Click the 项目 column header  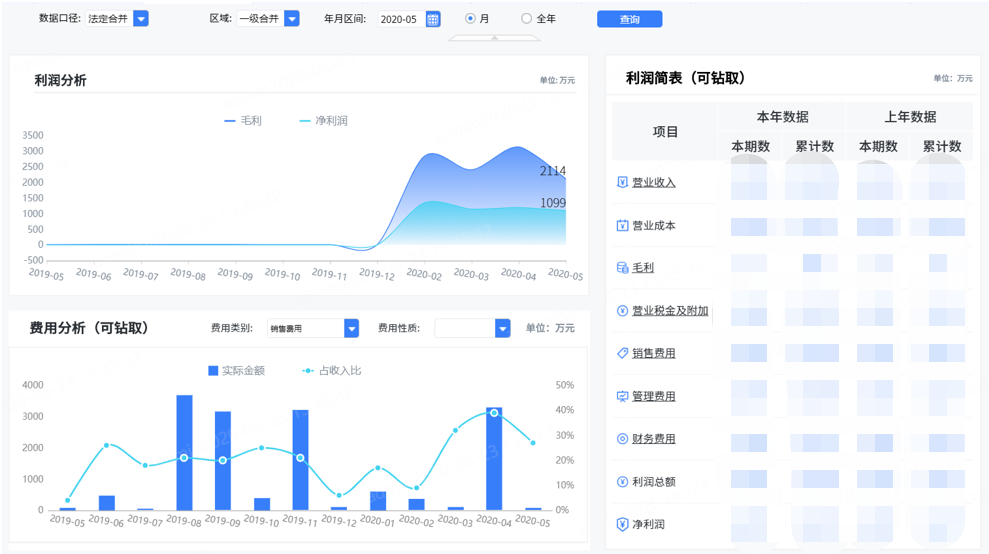click(665, 131)
